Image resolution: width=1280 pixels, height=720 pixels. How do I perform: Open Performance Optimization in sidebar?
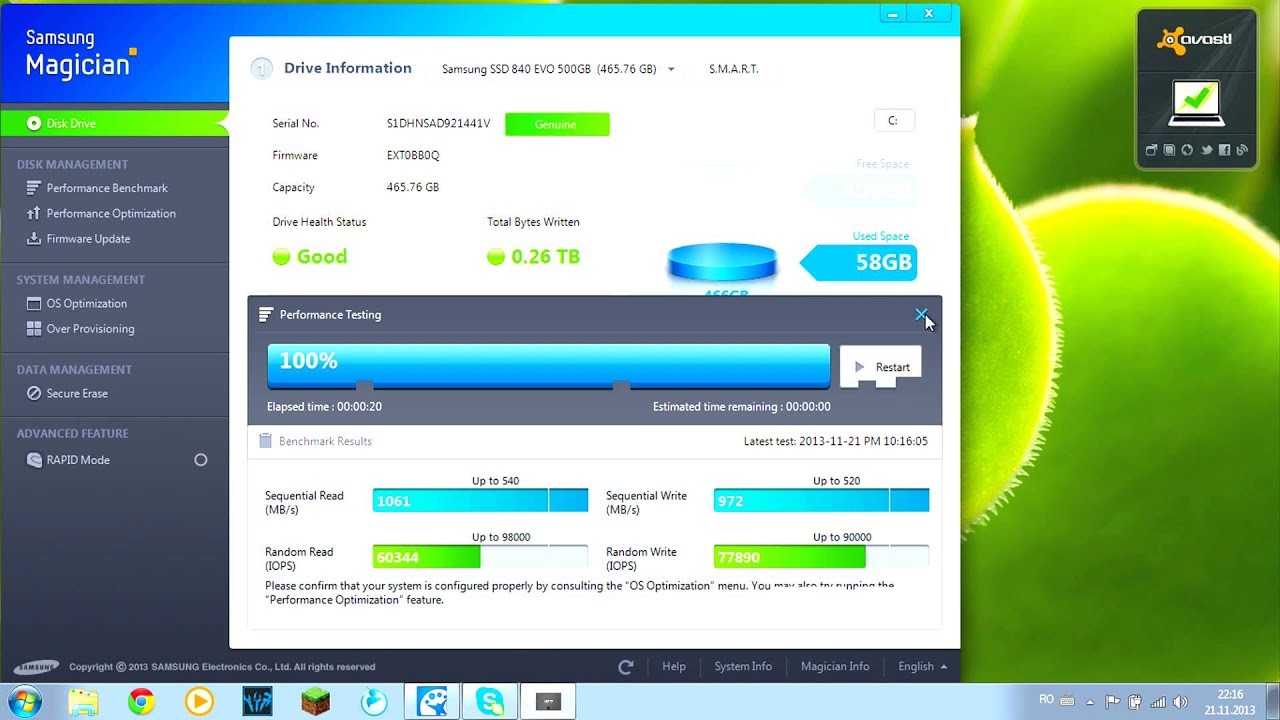pos(111,213)
